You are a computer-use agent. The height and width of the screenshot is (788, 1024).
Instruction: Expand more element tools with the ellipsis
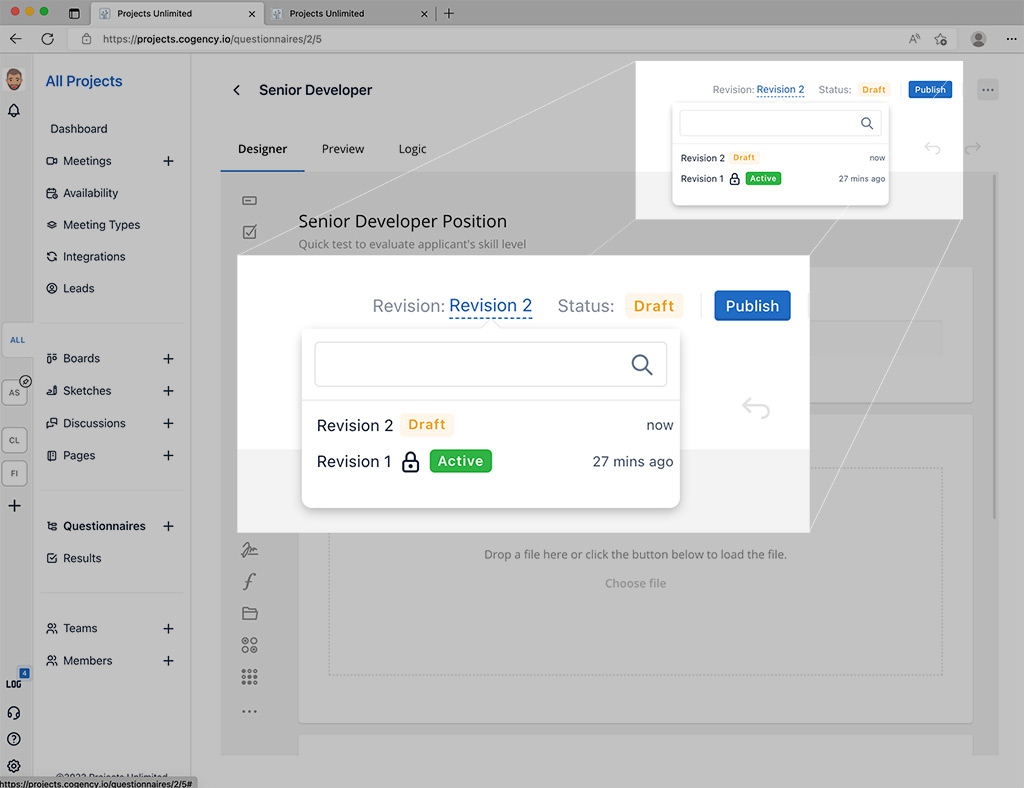(x=249, y=711)
